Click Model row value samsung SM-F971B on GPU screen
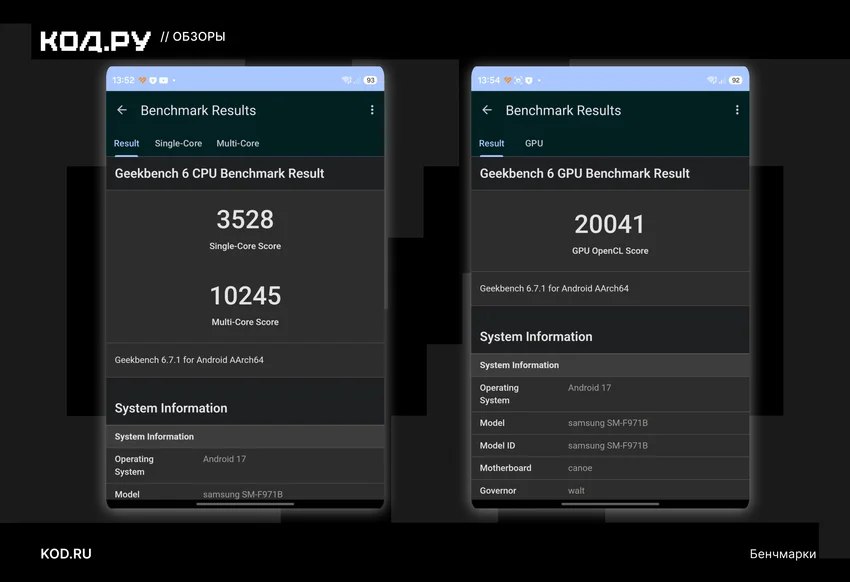This screenshot has height=582, width=850. (x=608, y=423)
